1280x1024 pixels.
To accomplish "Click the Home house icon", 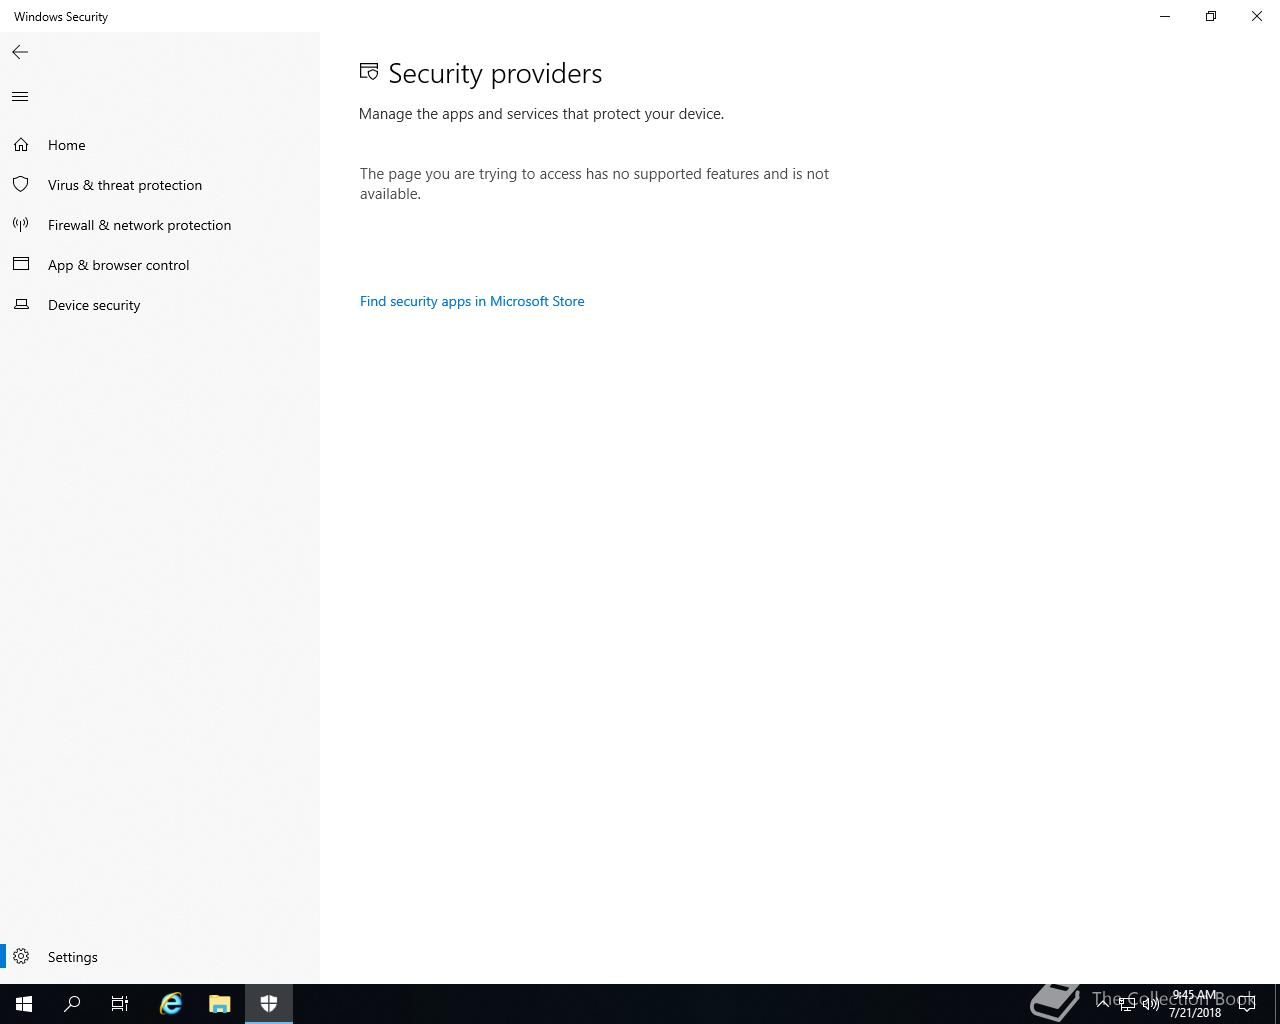I will (21, 145).
